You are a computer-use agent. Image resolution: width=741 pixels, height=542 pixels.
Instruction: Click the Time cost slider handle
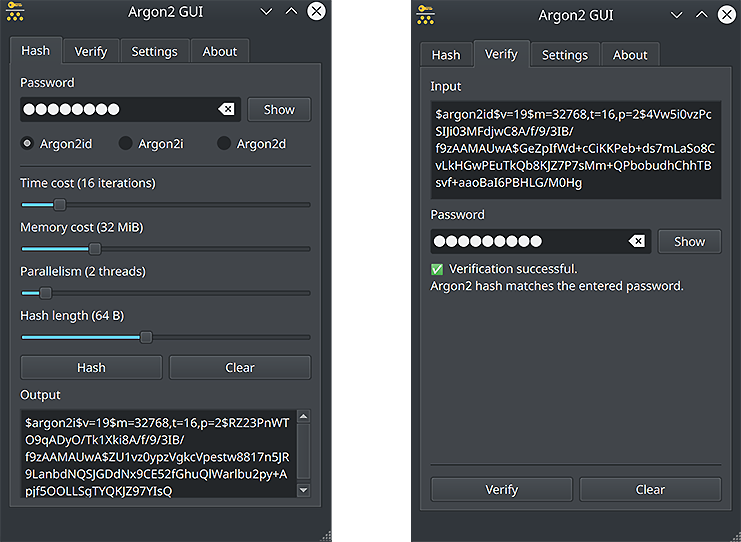[x=59, y=205]
